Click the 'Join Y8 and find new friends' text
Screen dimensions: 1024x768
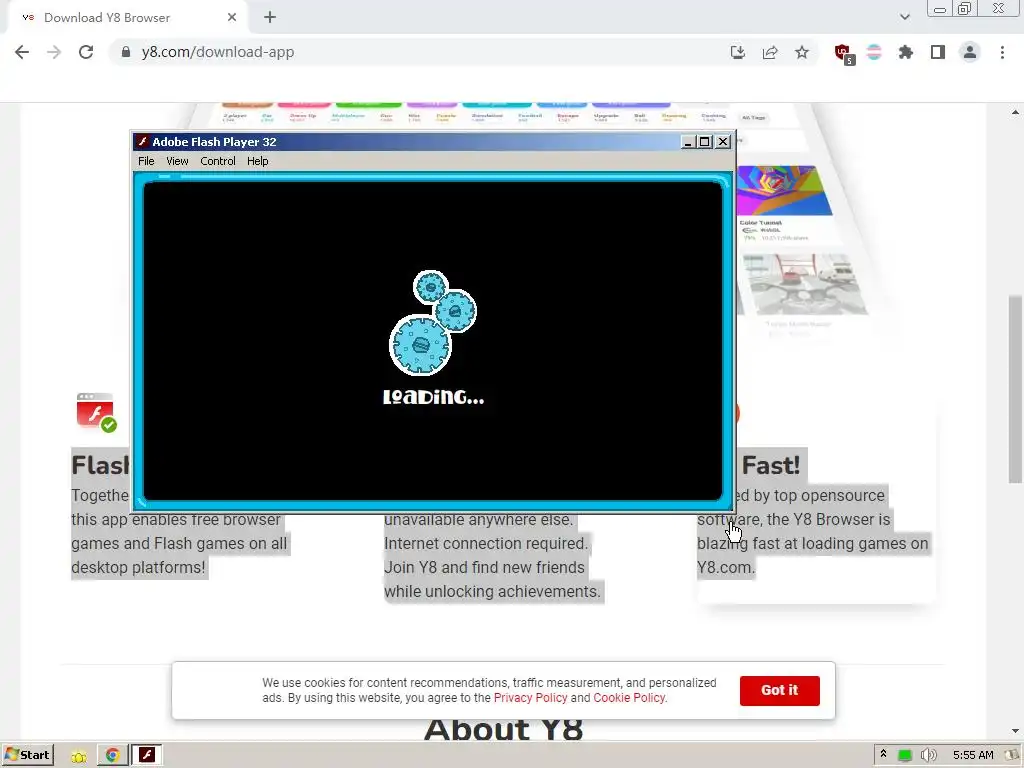click(x=484, y=568)
